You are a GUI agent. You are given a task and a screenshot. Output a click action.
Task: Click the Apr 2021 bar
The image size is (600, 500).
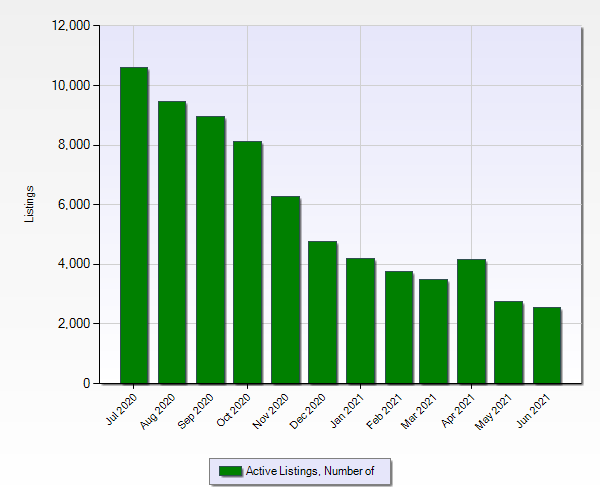[x=471, y=321]
